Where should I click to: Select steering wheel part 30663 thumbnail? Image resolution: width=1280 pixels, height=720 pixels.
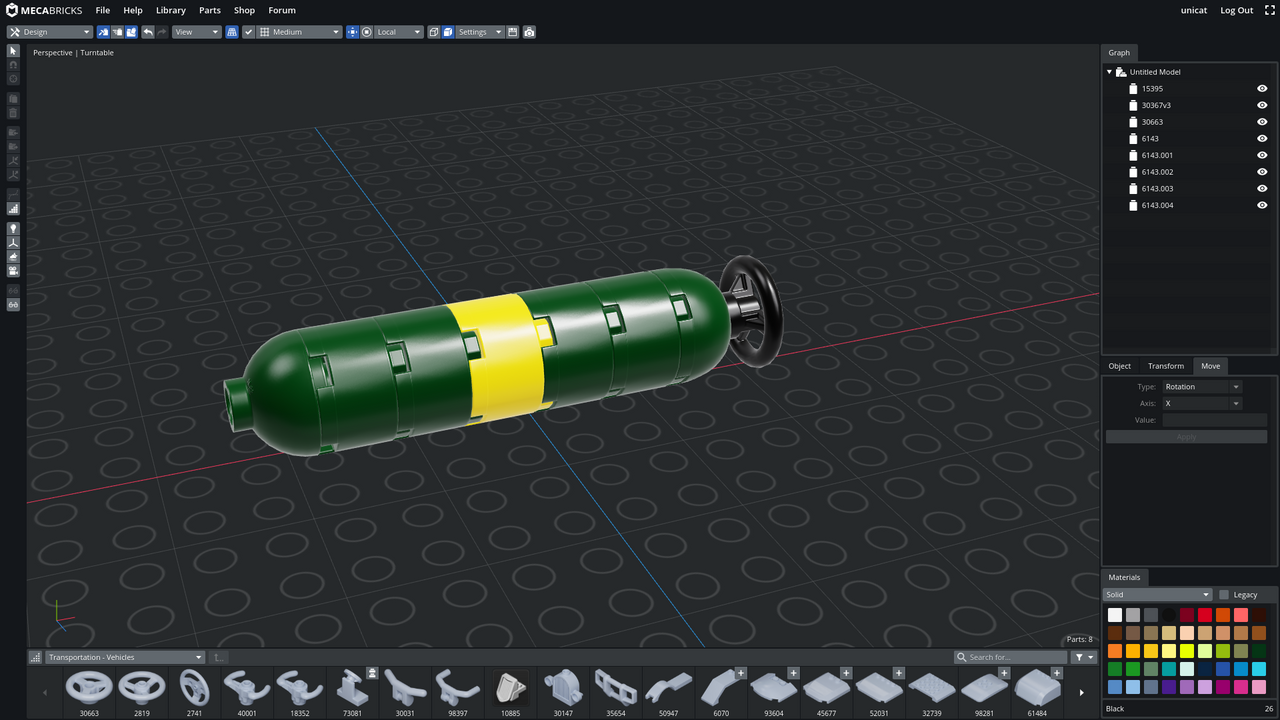coord(89,693)
